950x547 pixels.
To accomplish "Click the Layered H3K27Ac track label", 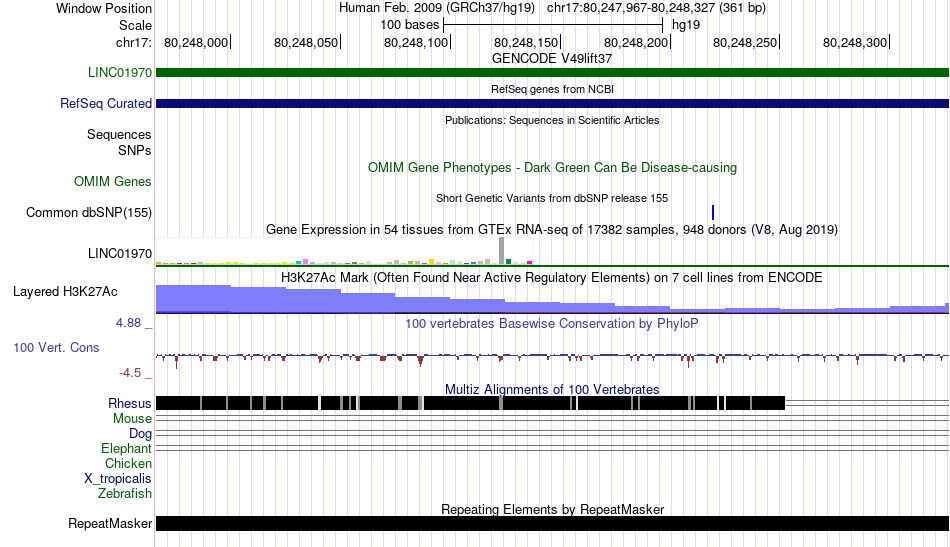I will (x=65, y=292).
